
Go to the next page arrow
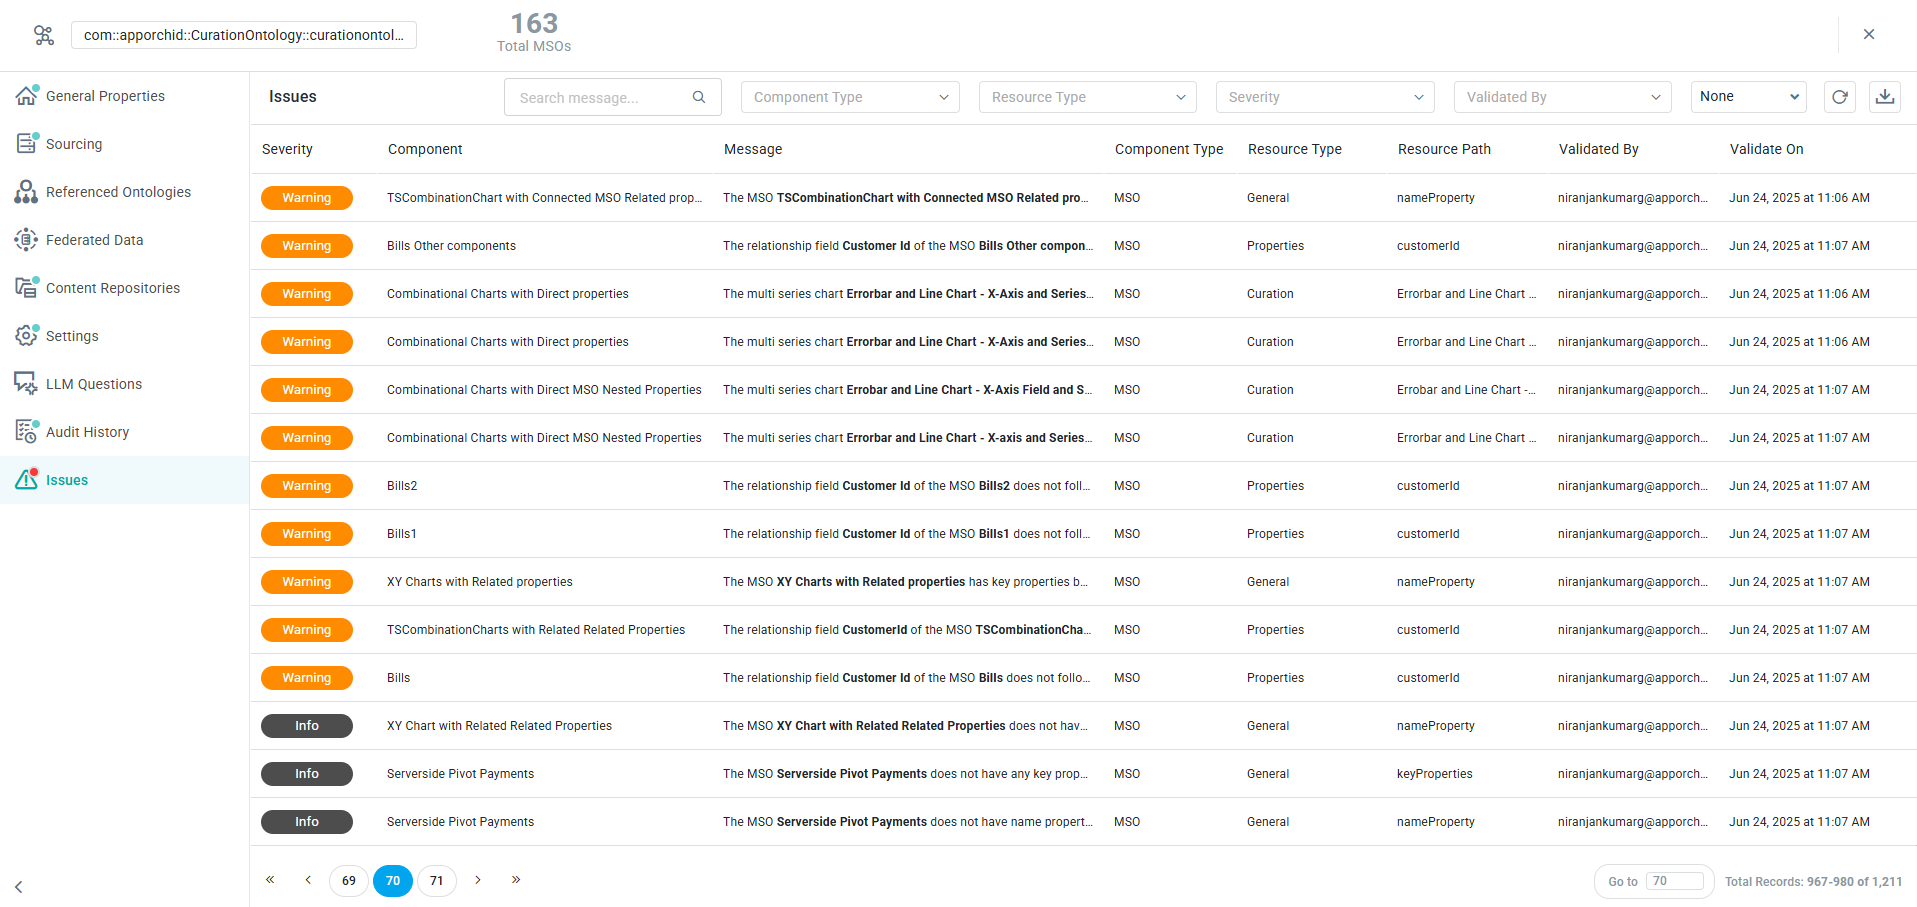(478, 880)
